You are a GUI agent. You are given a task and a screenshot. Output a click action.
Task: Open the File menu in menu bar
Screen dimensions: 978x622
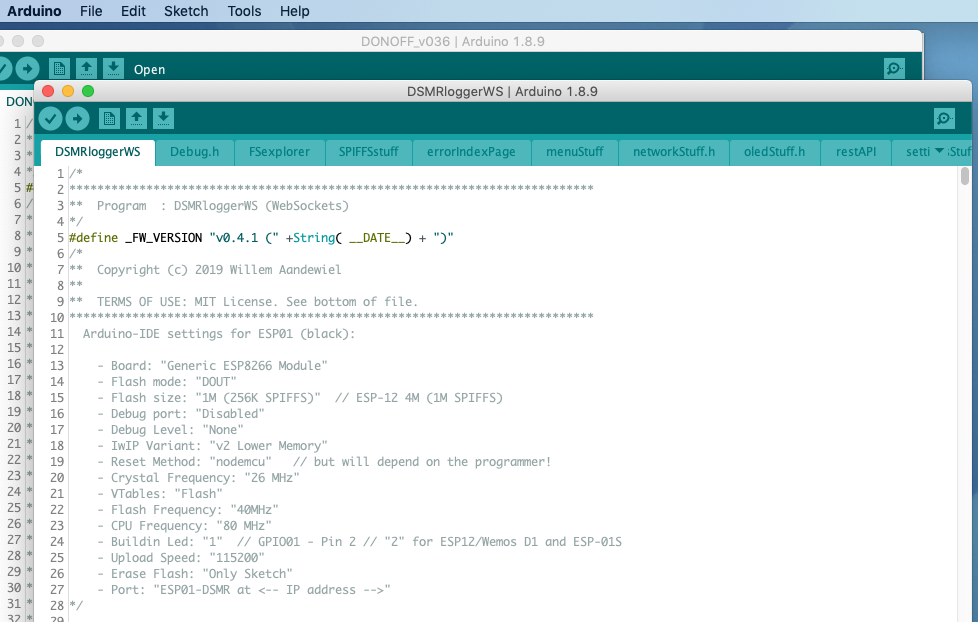point(91,11)
